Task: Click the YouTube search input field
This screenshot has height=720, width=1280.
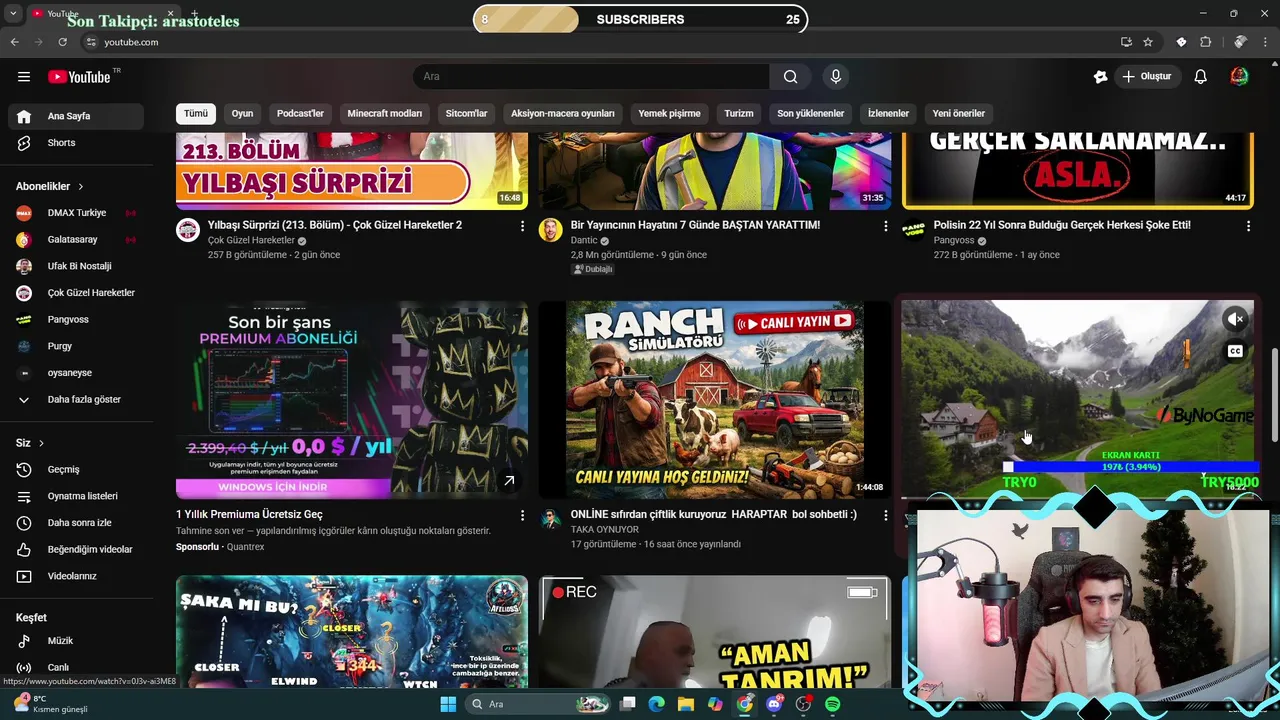Action: [591, 77]
